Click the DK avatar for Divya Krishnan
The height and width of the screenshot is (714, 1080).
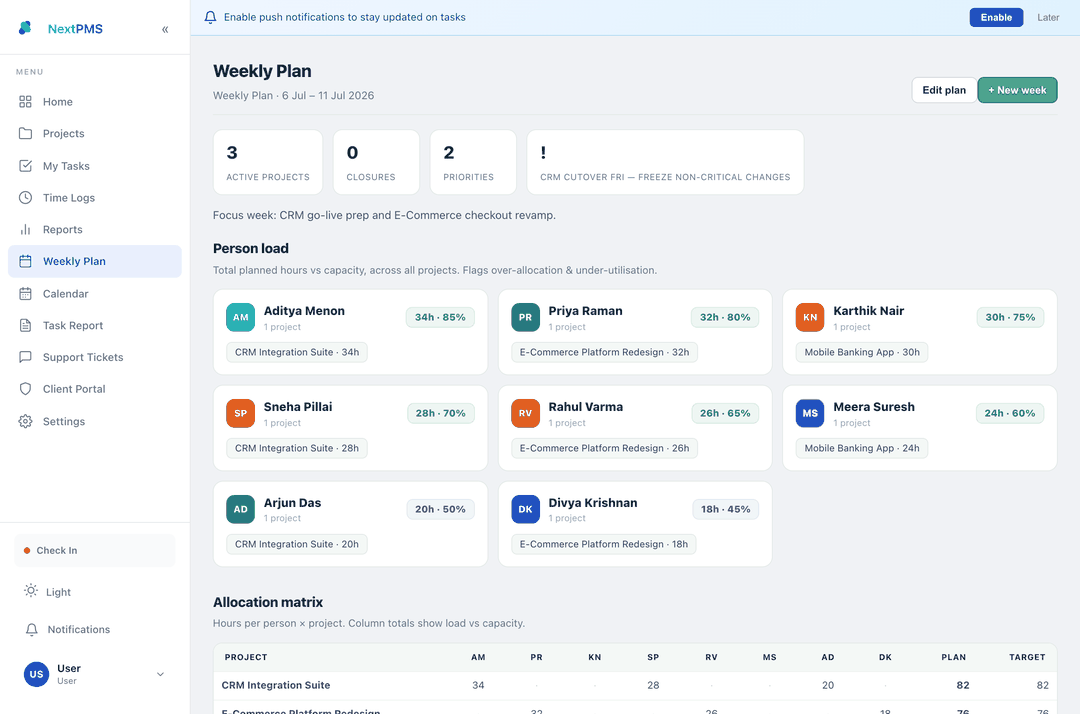(526, 510)
